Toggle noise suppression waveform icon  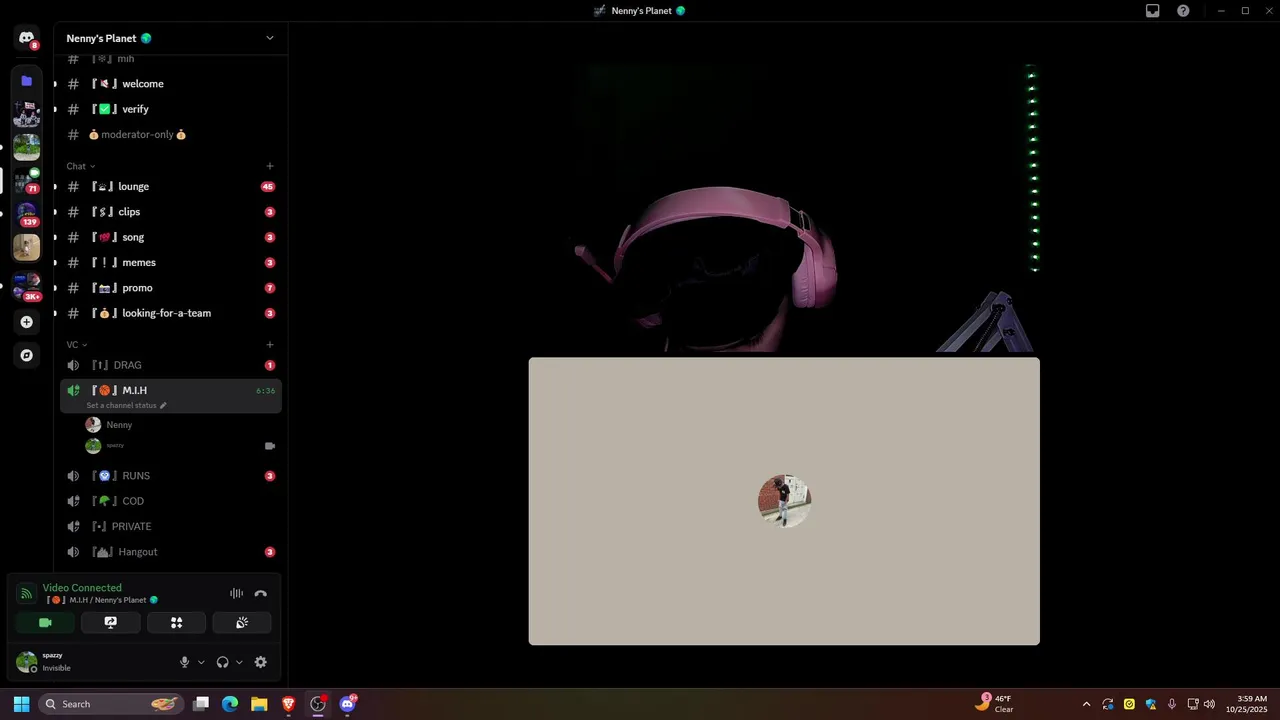coord(236,594)
